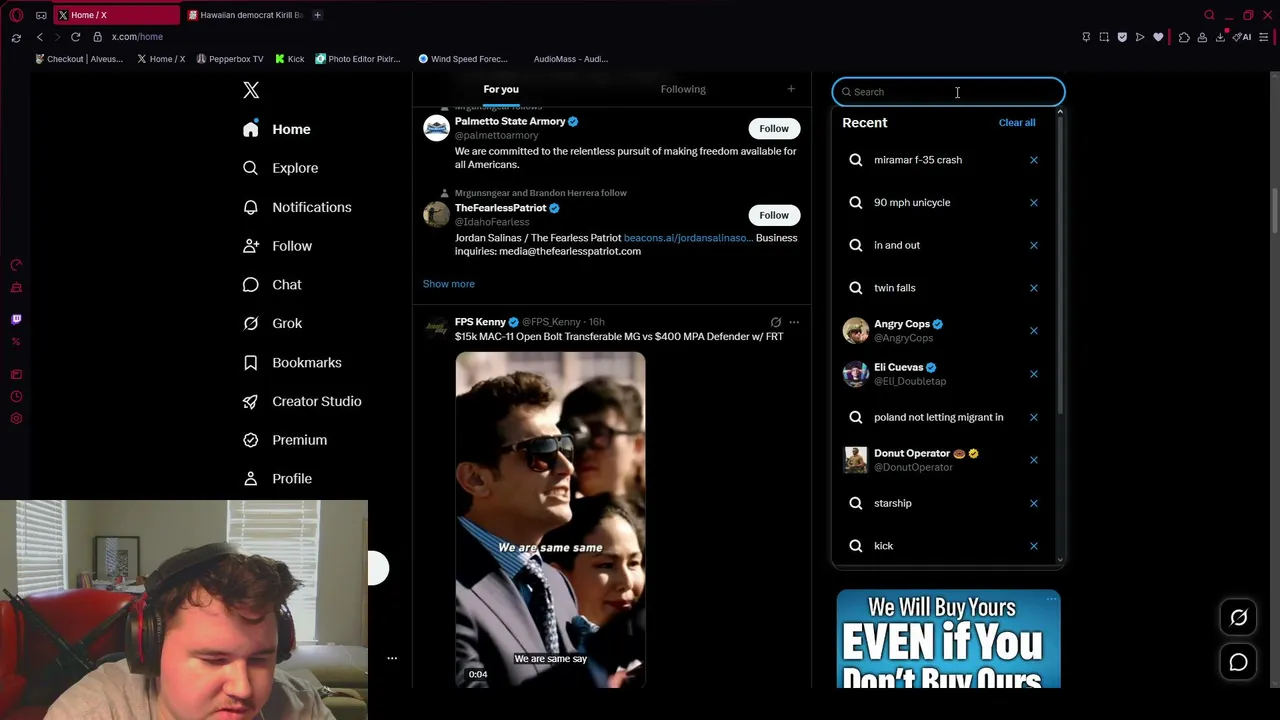Viewport: 1280px width, 720px height.
Task: Open the Photo Editor Pixlr bookmark
Action: click(x=358, y=59)
